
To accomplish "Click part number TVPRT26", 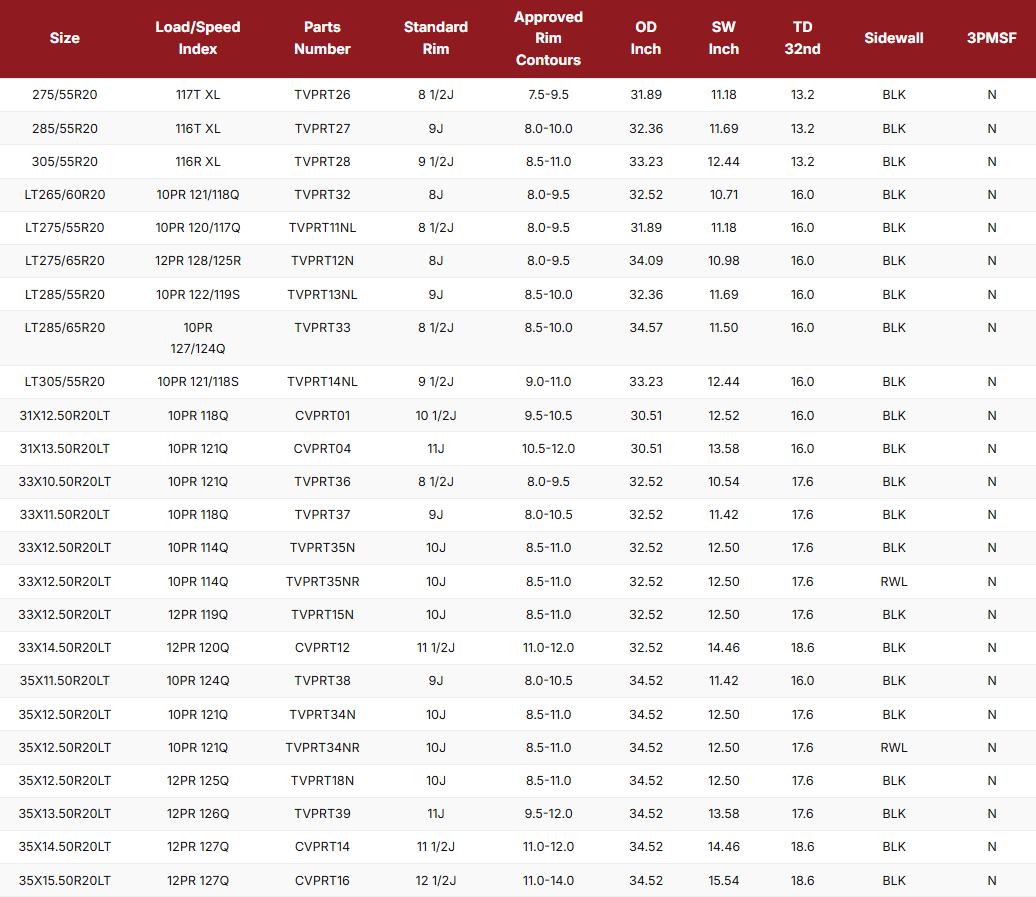I will [x=322, y=95].
